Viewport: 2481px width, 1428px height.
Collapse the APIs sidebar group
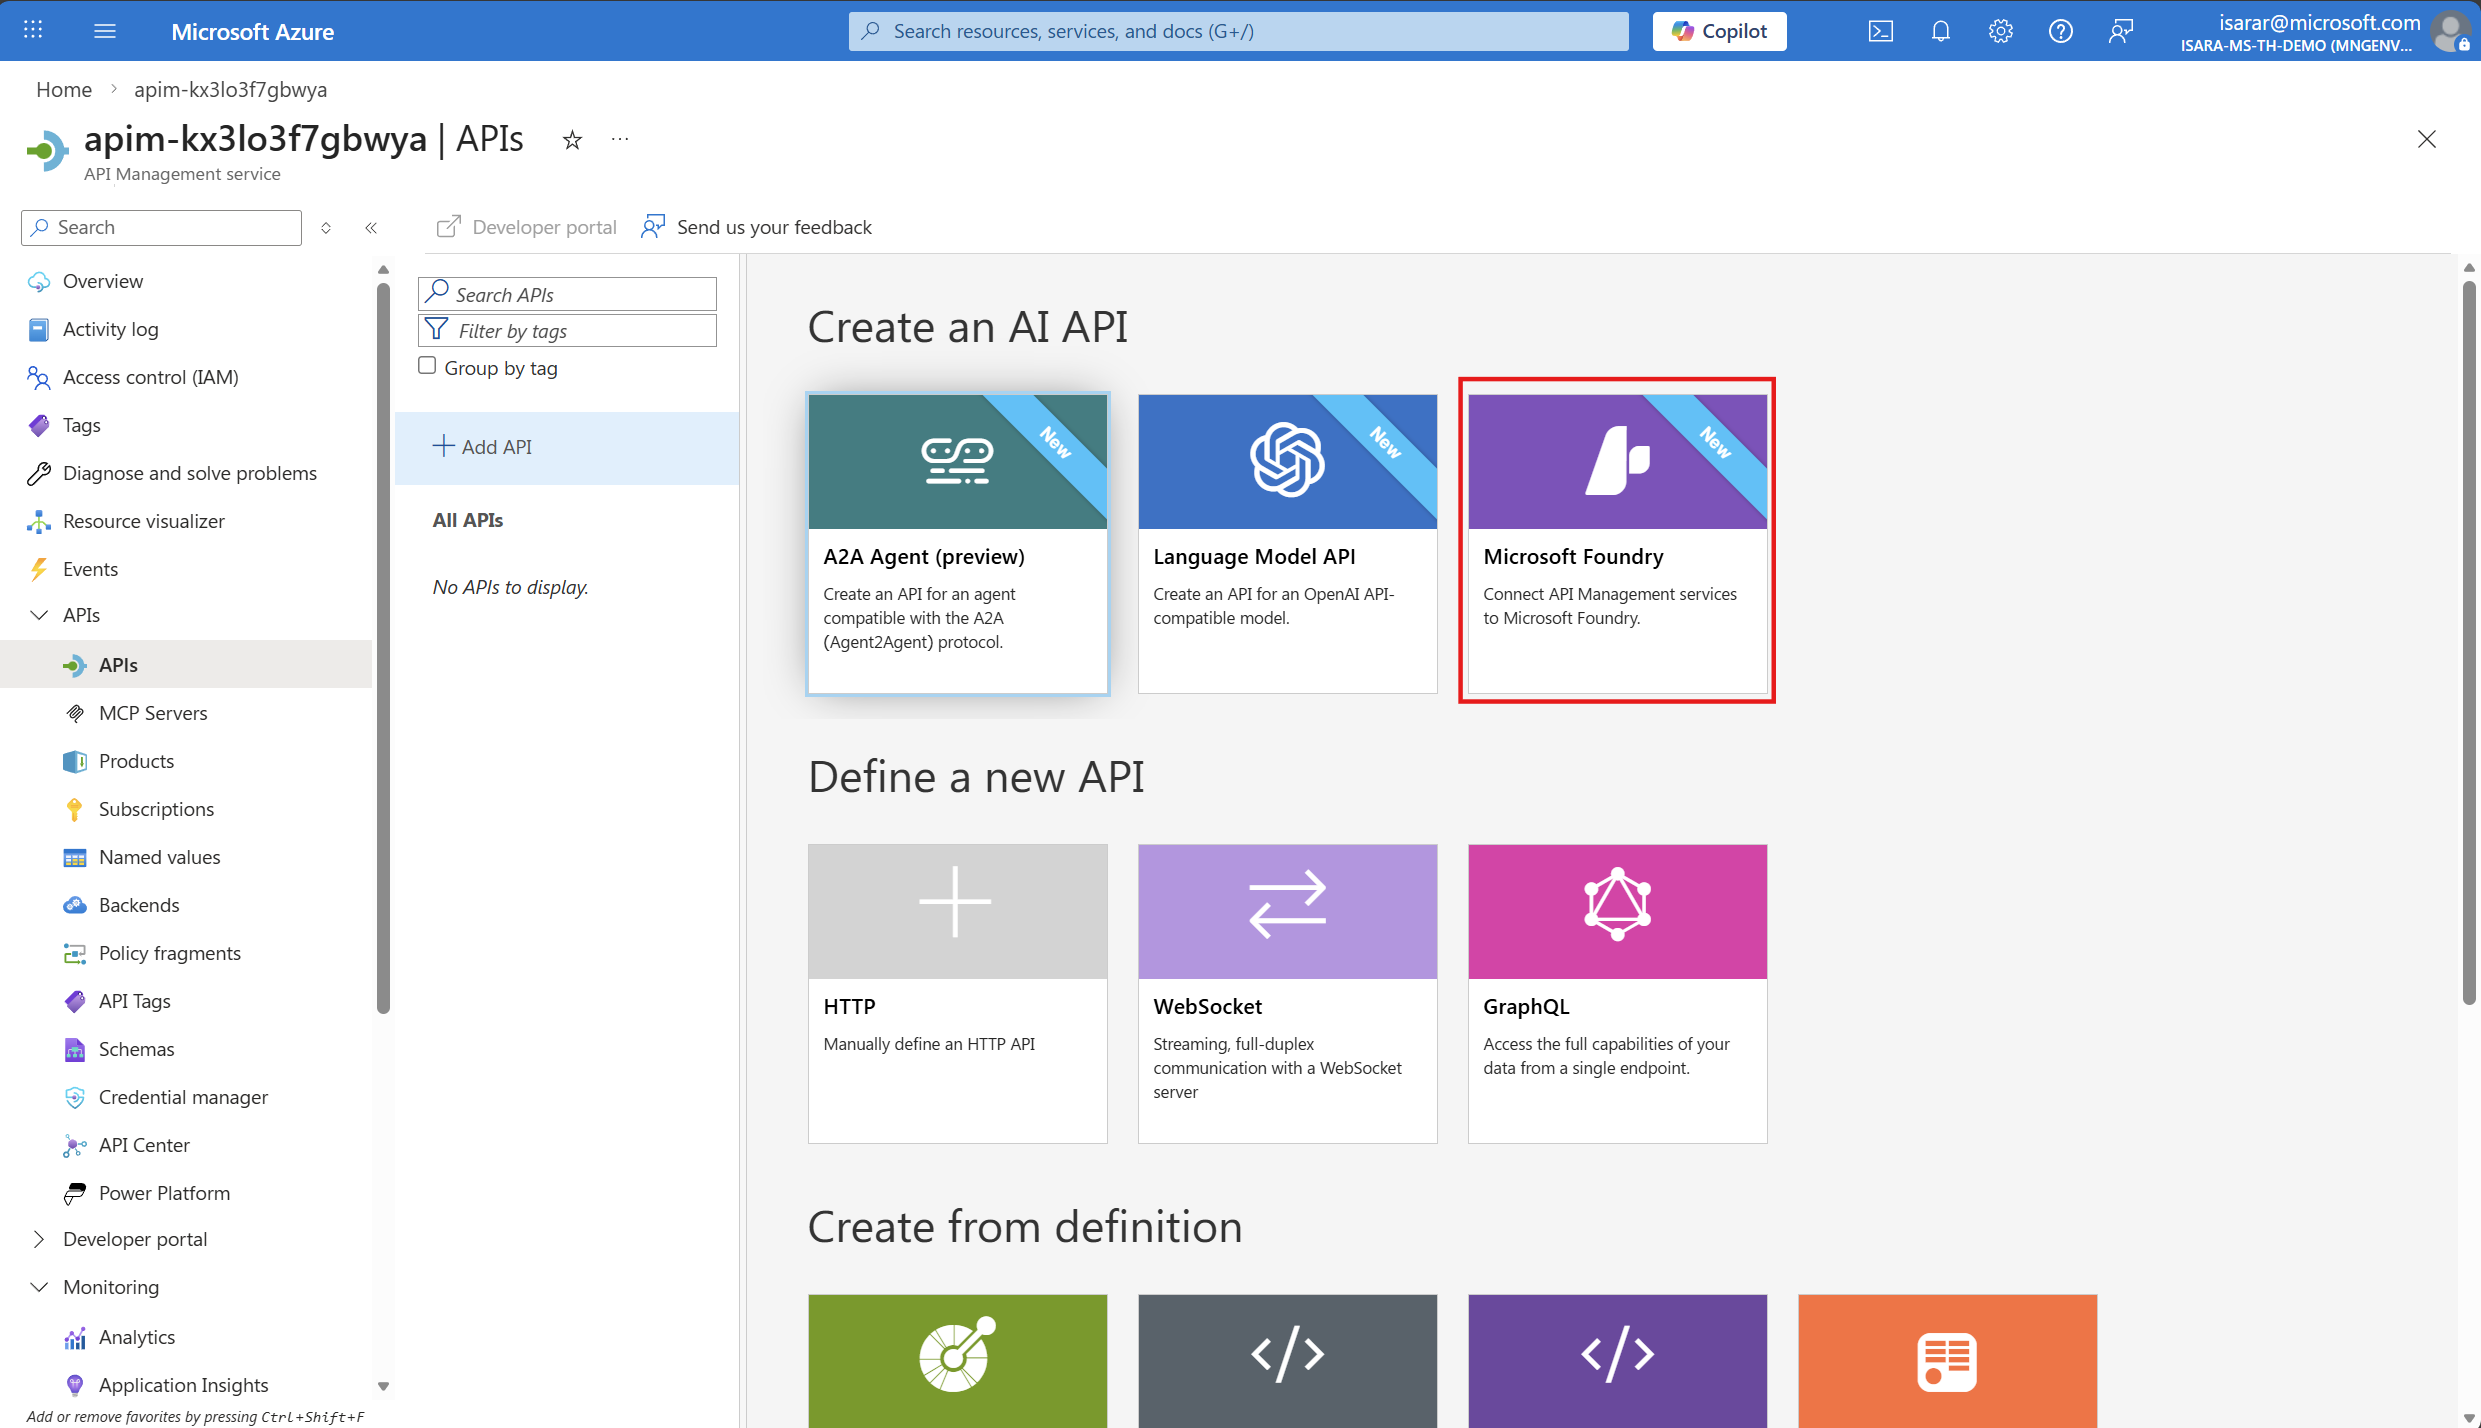pos(39,615)
